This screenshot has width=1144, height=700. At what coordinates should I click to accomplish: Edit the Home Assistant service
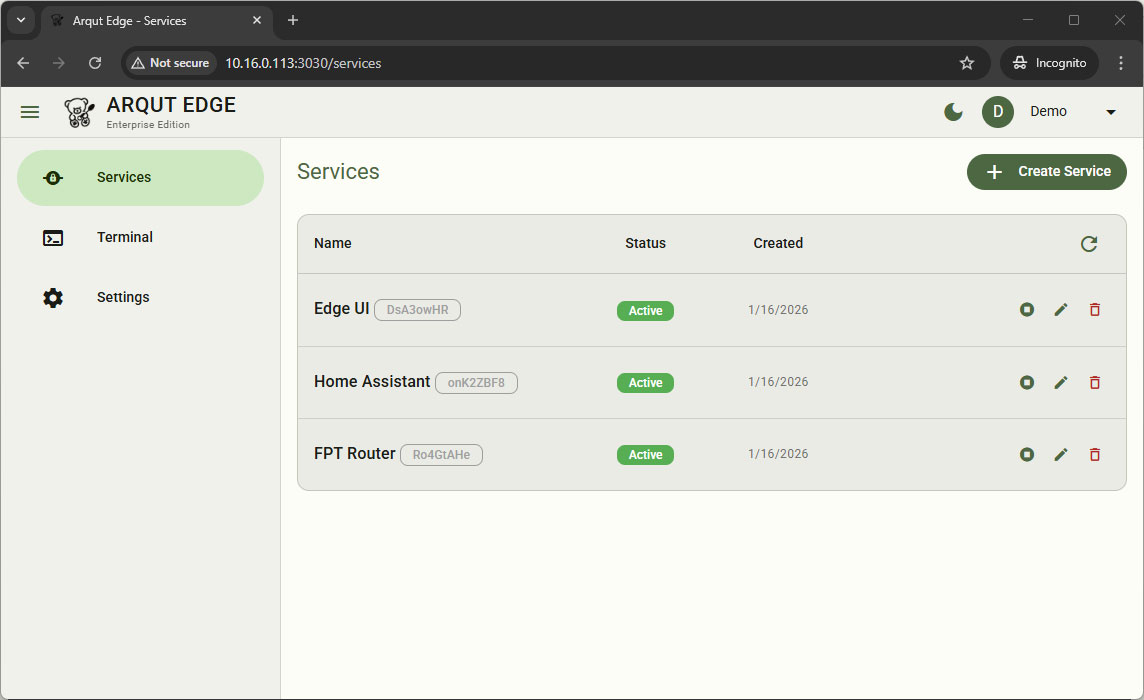pyautogui.click(x=1061, y=382)
